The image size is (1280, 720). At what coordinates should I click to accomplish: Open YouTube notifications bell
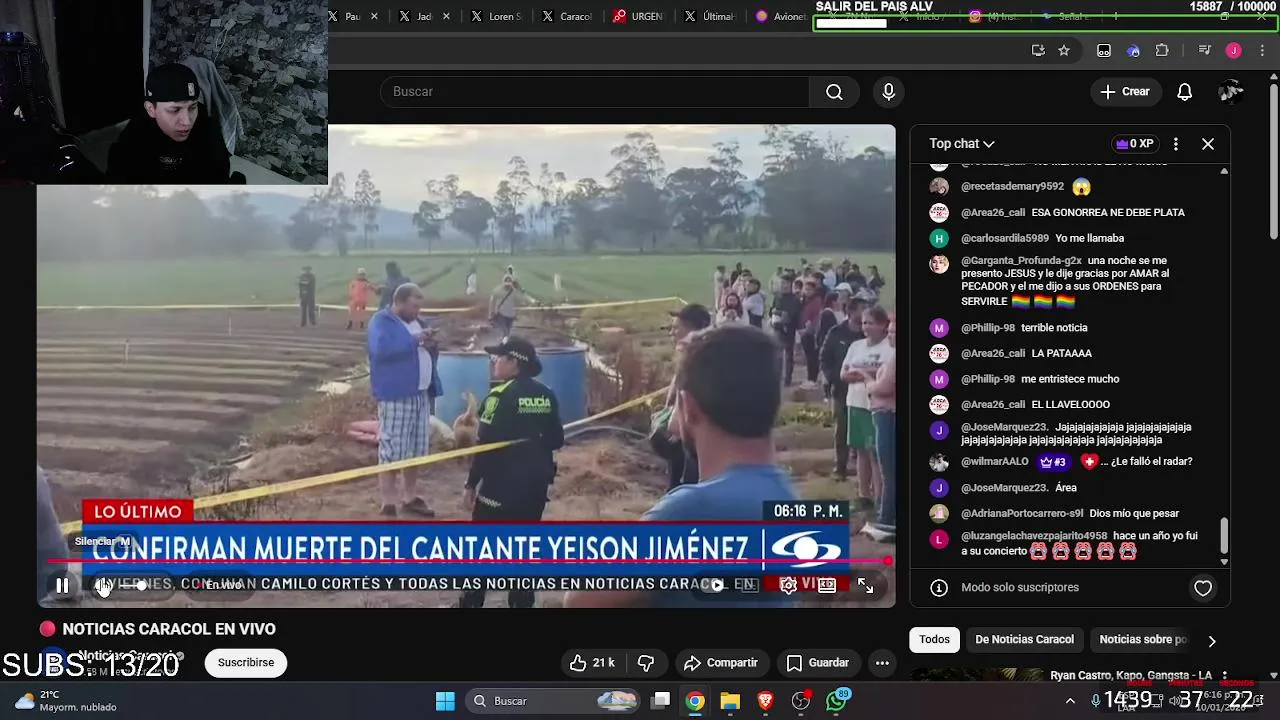[1185, 92]
